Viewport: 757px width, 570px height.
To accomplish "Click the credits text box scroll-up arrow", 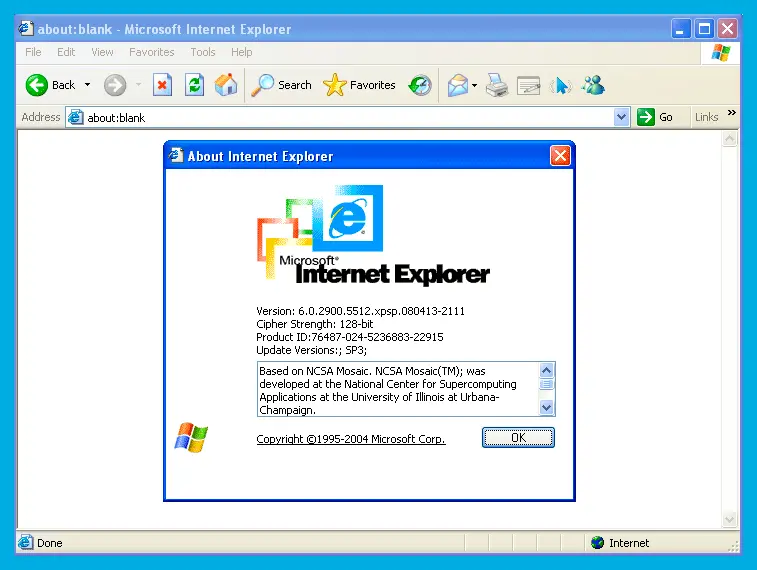I will 547,370.
